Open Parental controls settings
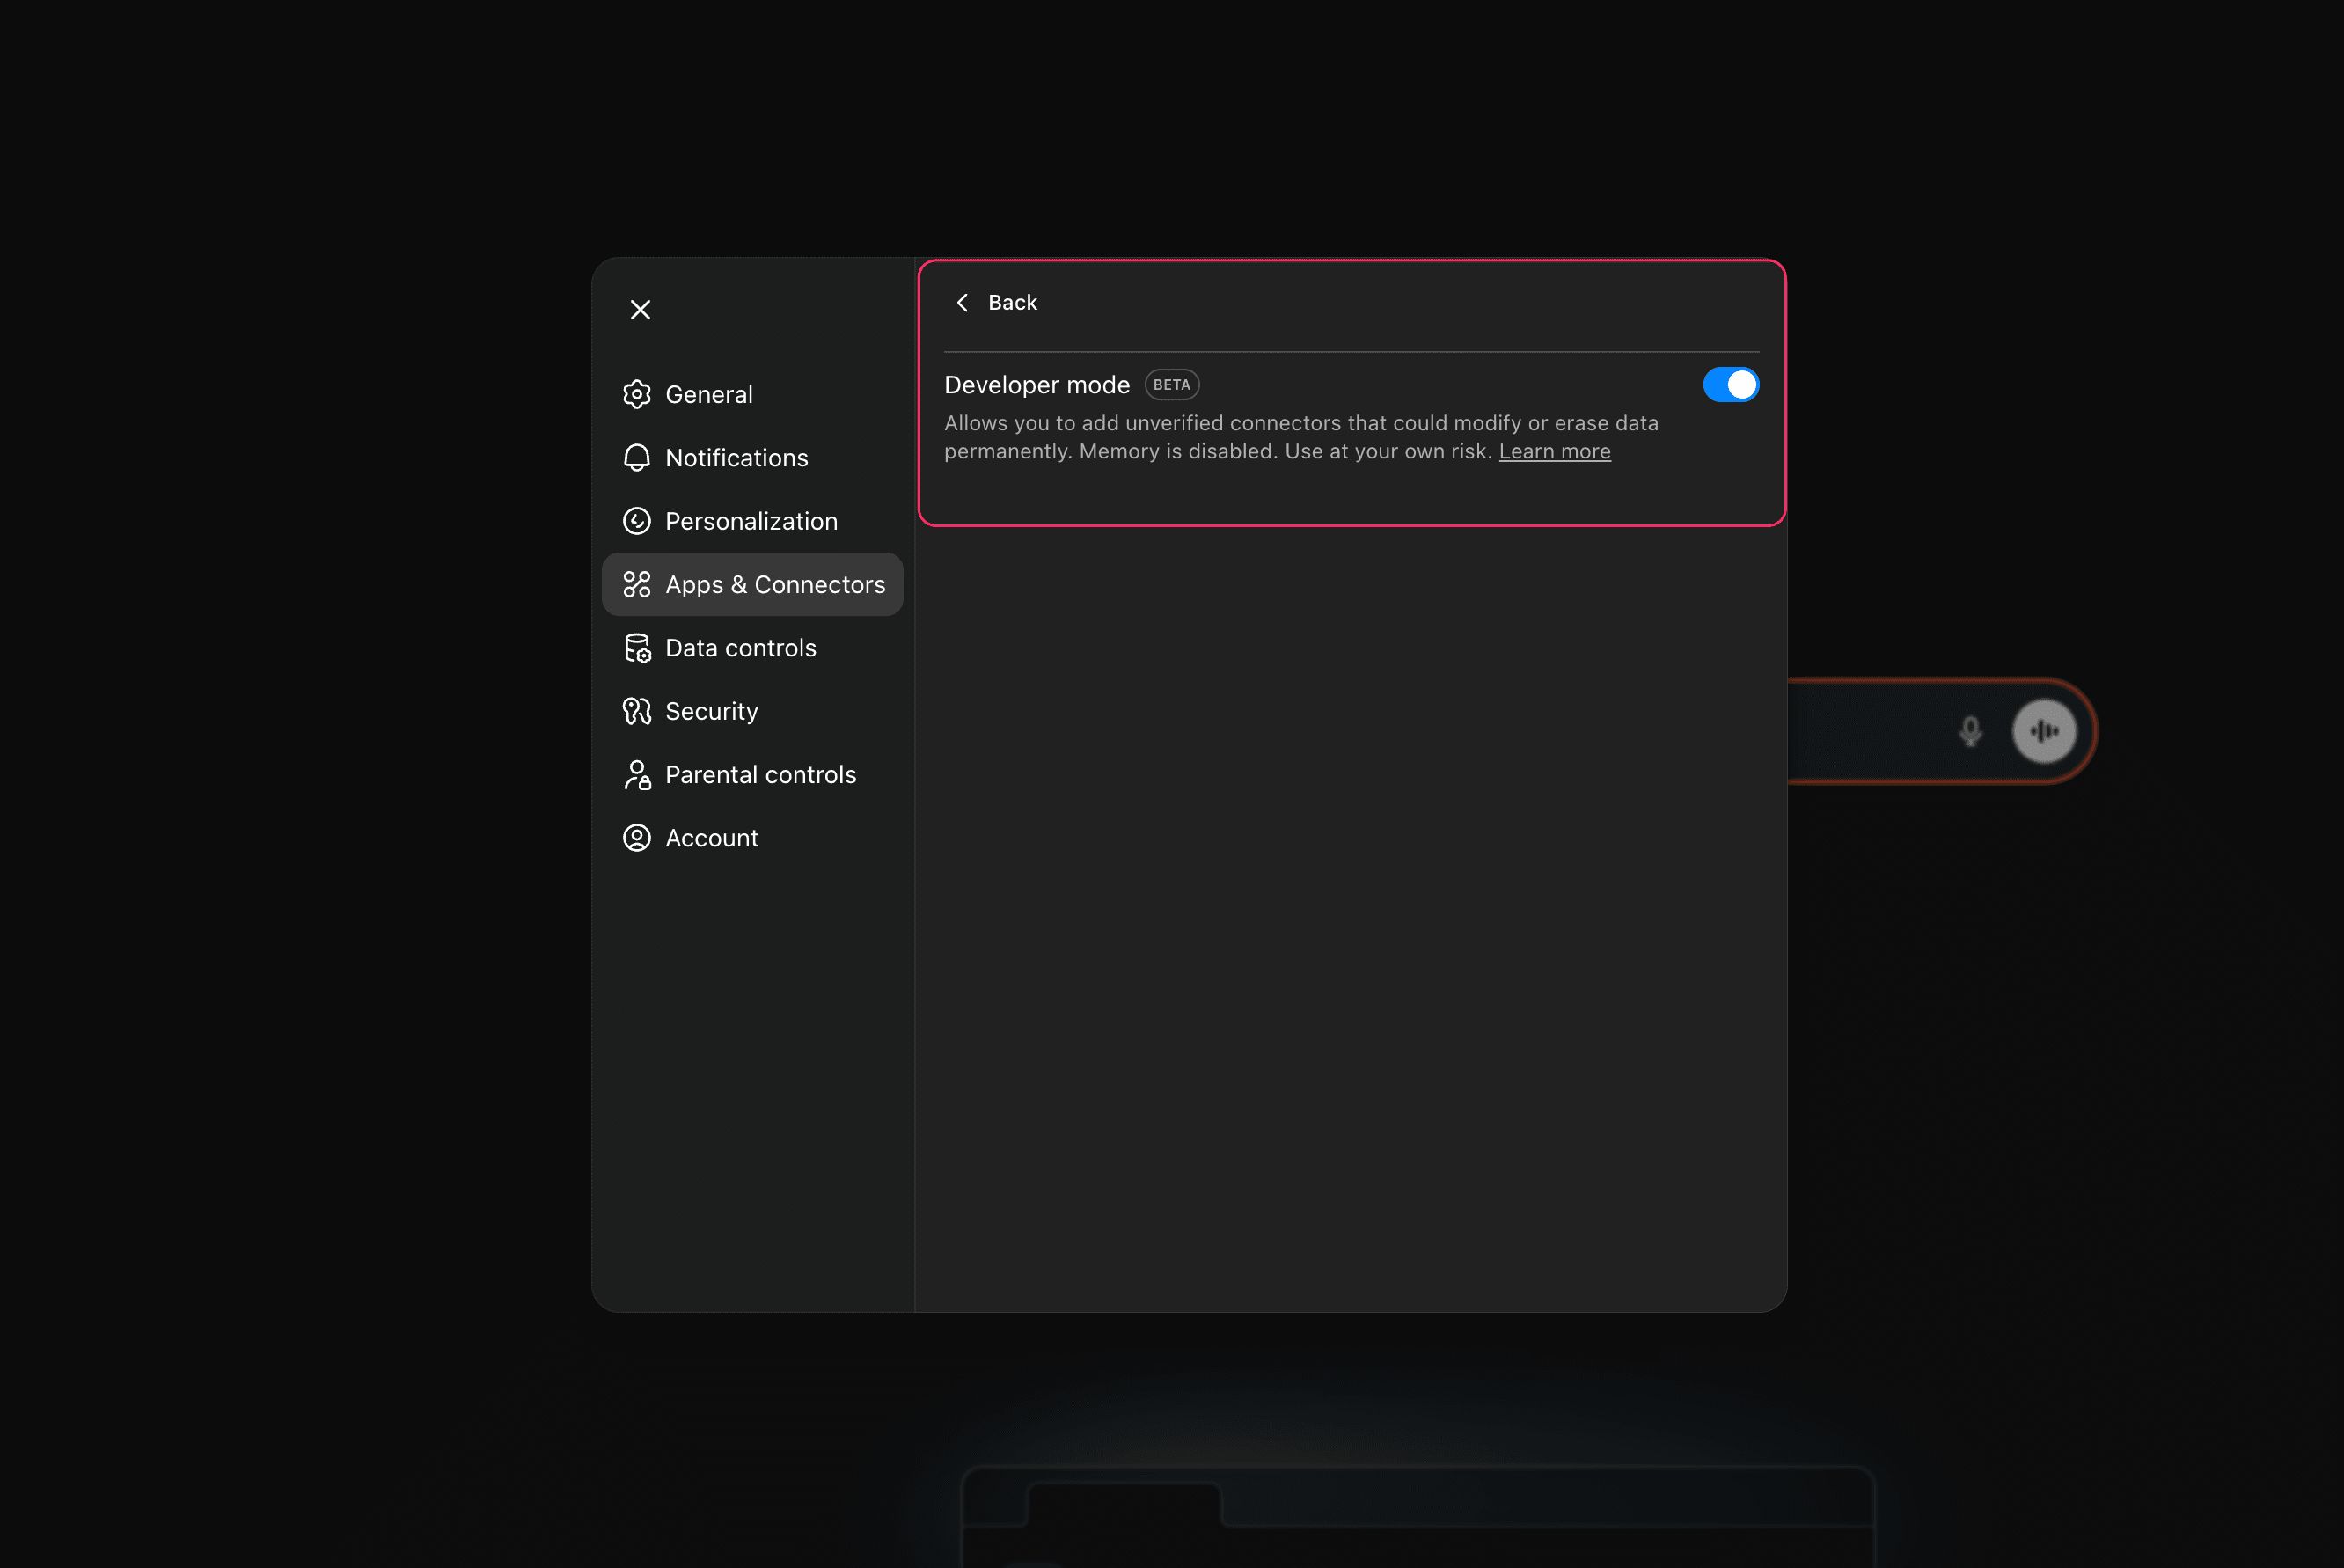The height and width of the screenshot is (1568, 2344). coord(760,775)
